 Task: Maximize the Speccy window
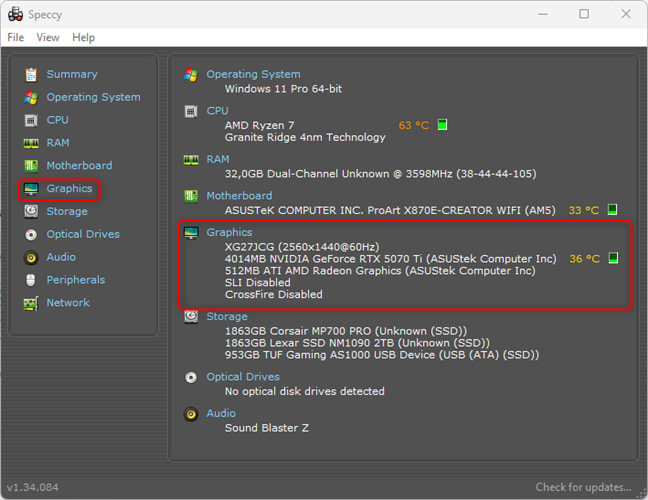pyautogui.click(x=584, y=14)
